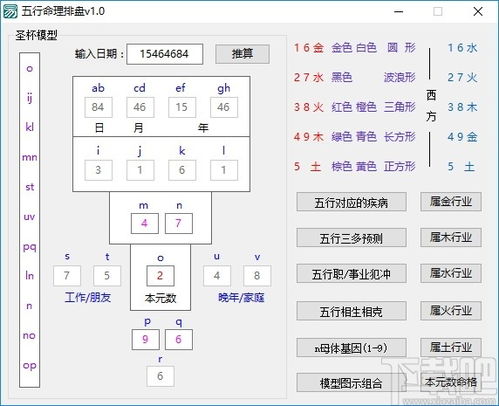Minimize the 五行命理排盘 window

pos(398,12)
